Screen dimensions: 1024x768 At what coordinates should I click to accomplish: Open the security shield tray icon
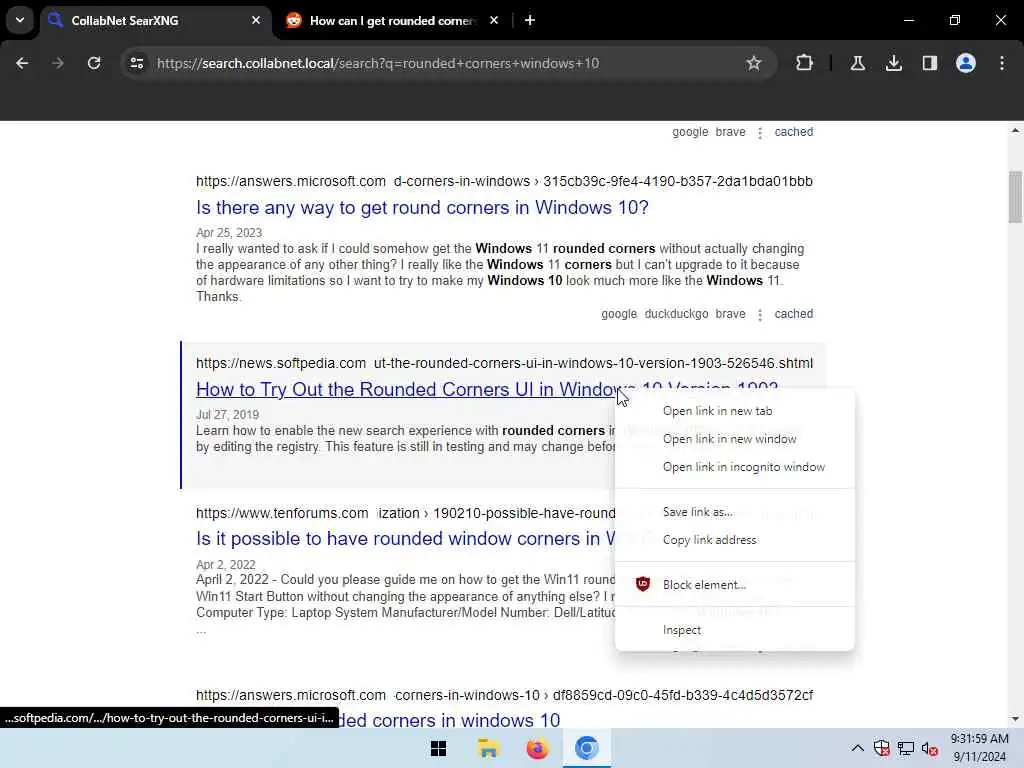(882, 748)
